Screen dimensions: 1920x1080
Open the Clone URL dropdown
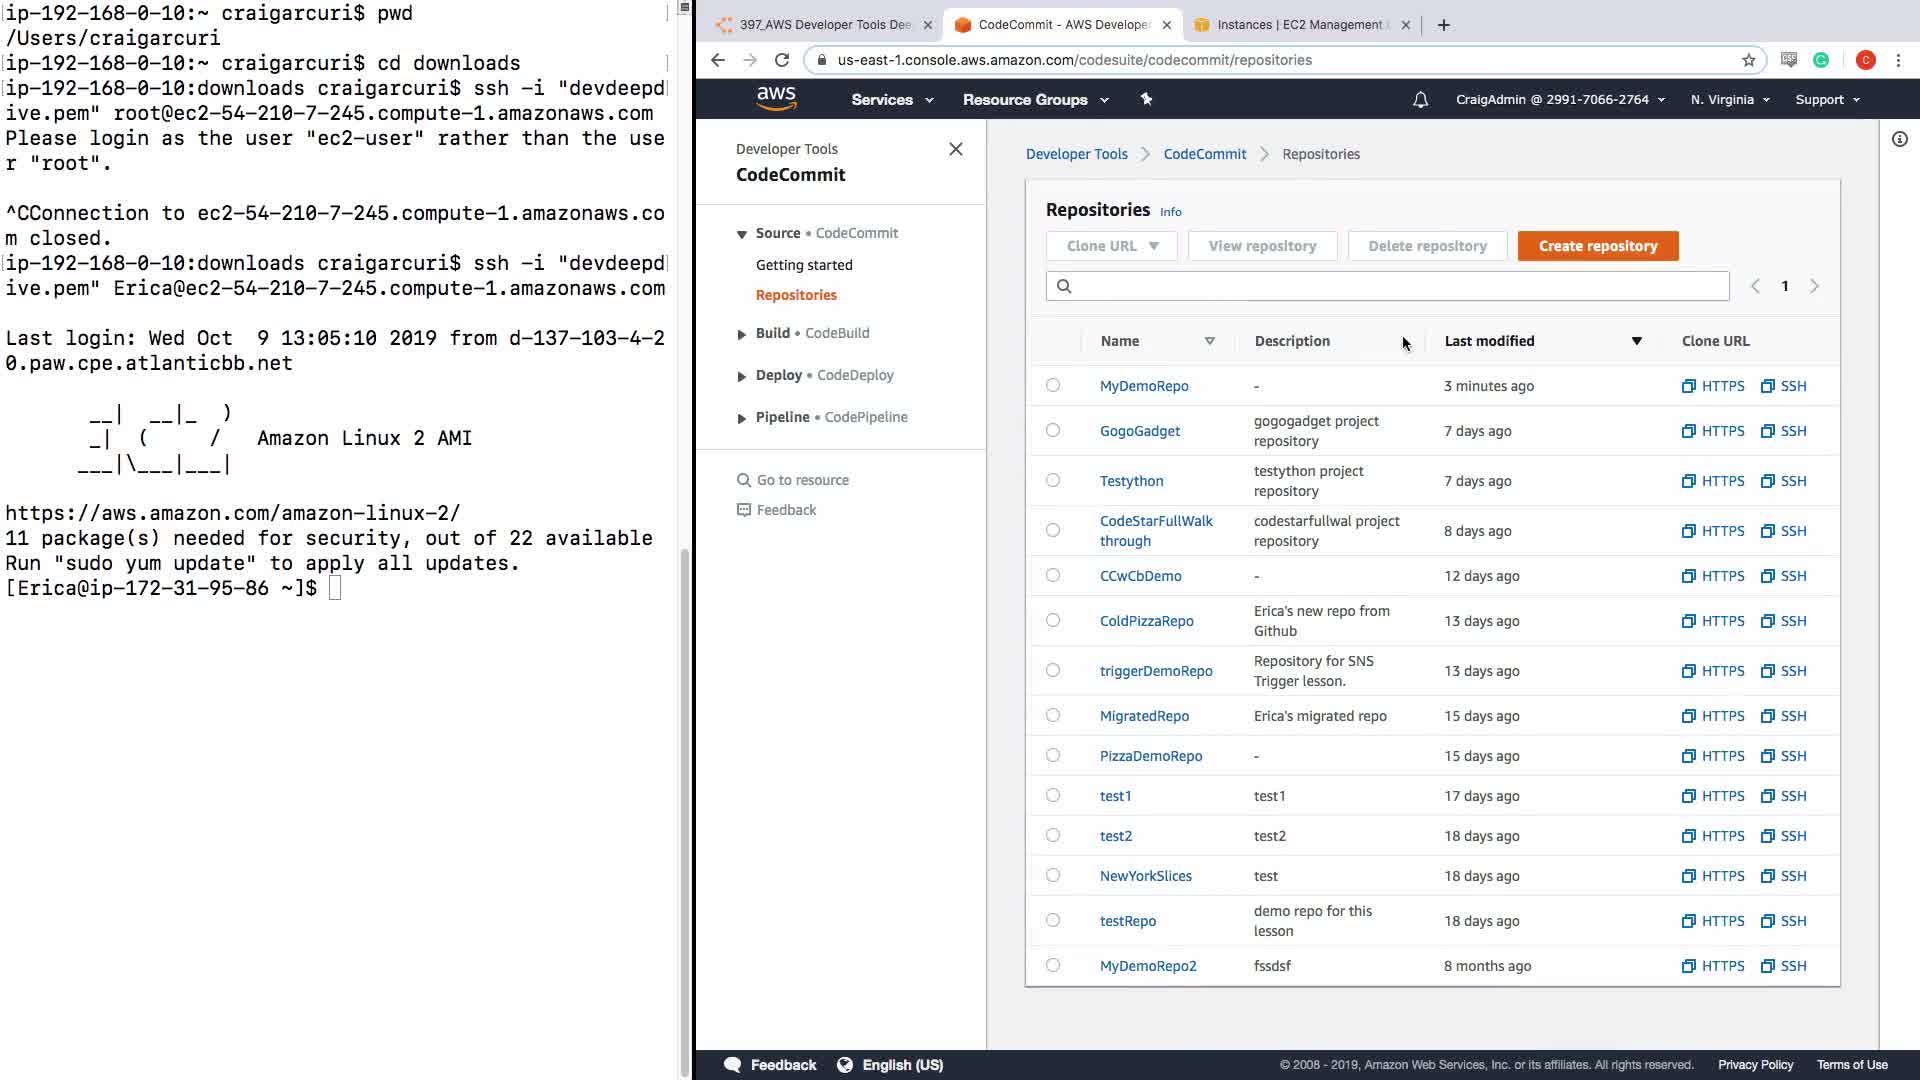pyautogui.click(x=1111, y=246)
